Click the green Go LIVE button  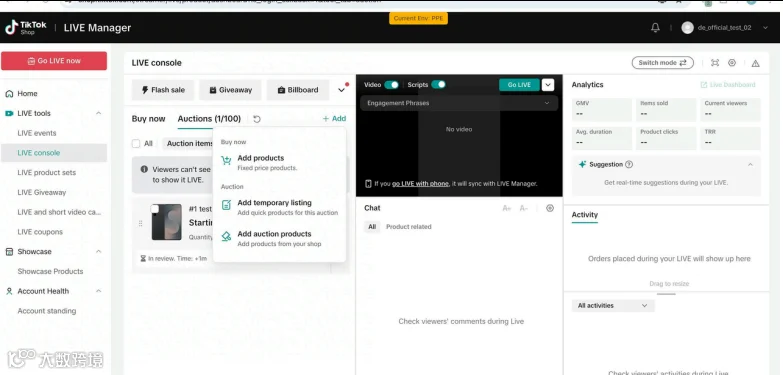coord(519,85)
